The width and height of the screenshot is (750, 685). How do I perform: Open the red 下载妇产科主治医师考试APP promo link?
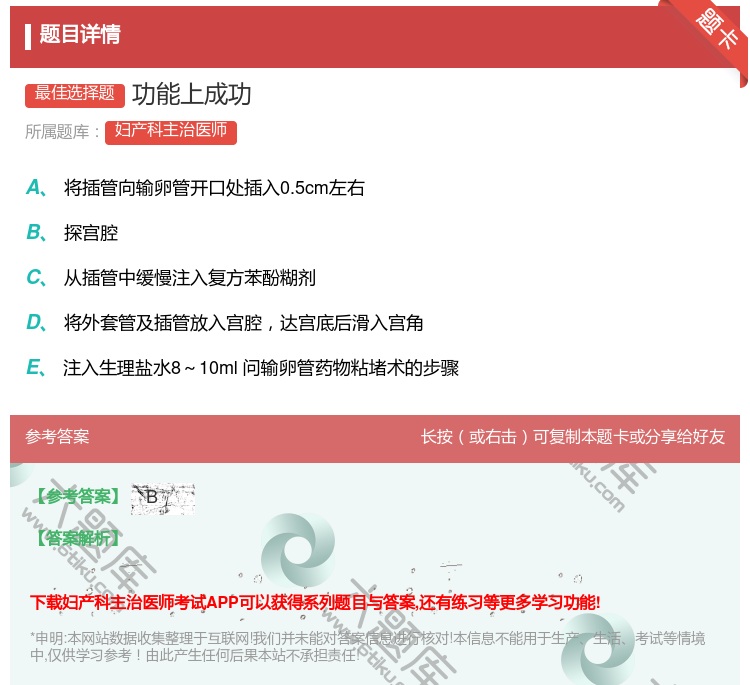(x=315, y=602)
